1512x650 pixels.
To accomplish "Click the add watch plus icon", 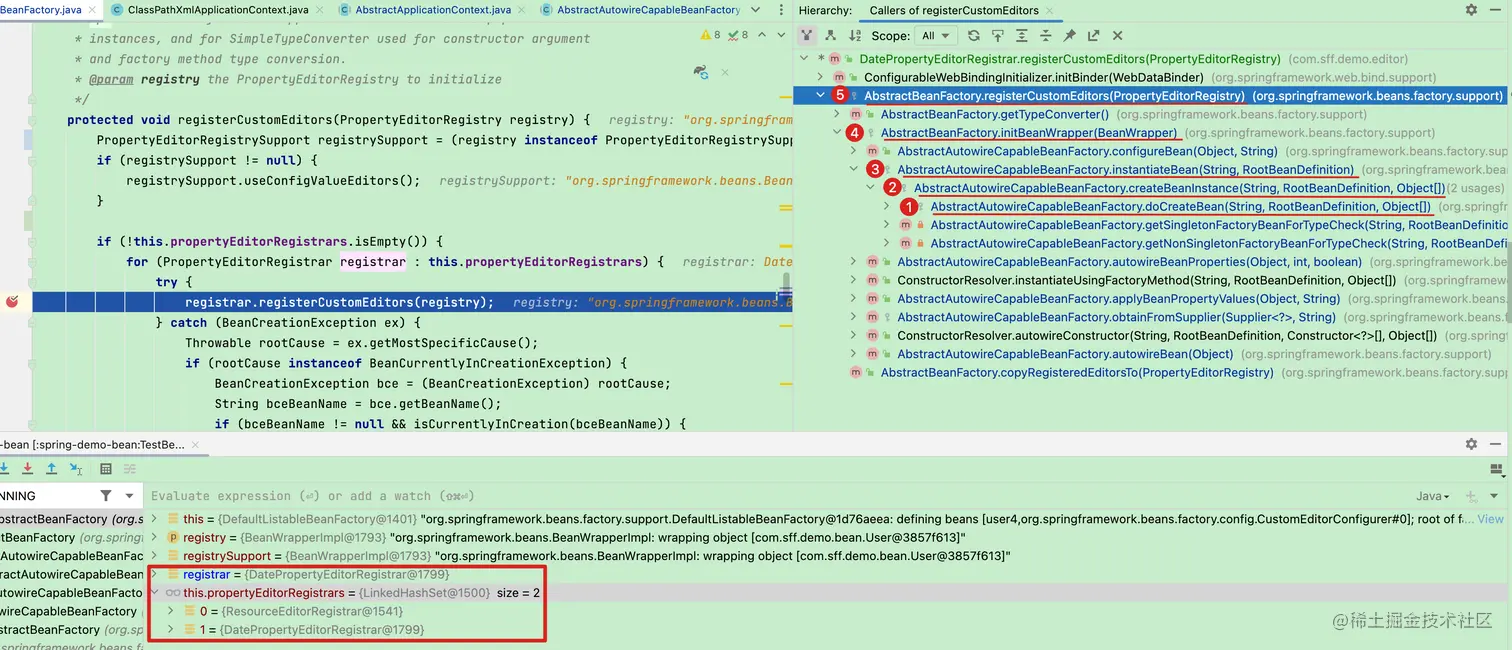I will 1471,496.
